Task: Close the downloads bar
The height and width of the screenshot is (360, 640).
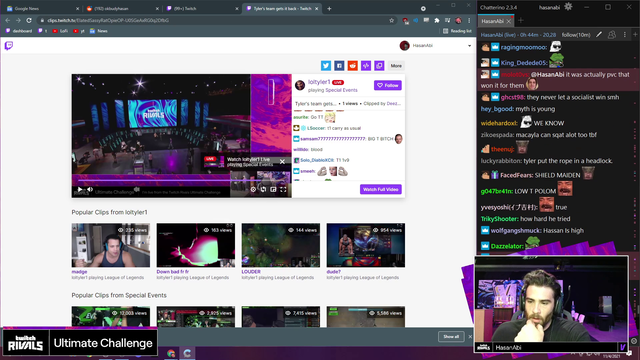Action: pos(470,337)
